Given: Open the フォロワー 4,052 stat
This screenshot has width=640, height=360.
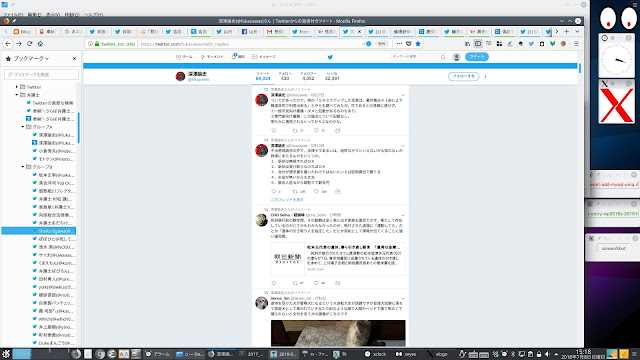Looking at the screenshot, I should tap(308, 76).
